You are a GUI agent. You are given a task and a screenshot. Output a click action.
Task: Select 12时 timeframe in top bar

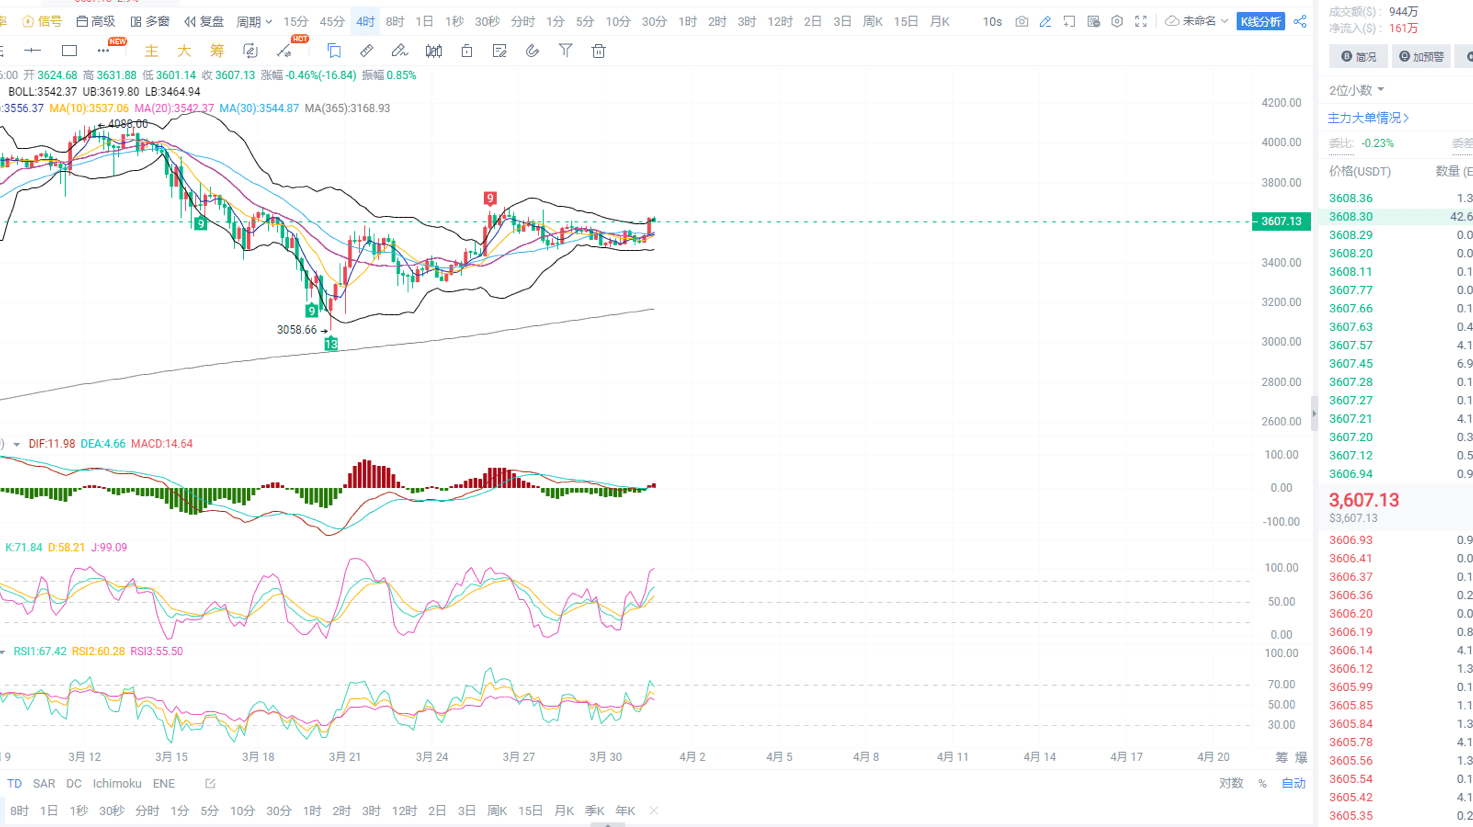coord(780,21)
